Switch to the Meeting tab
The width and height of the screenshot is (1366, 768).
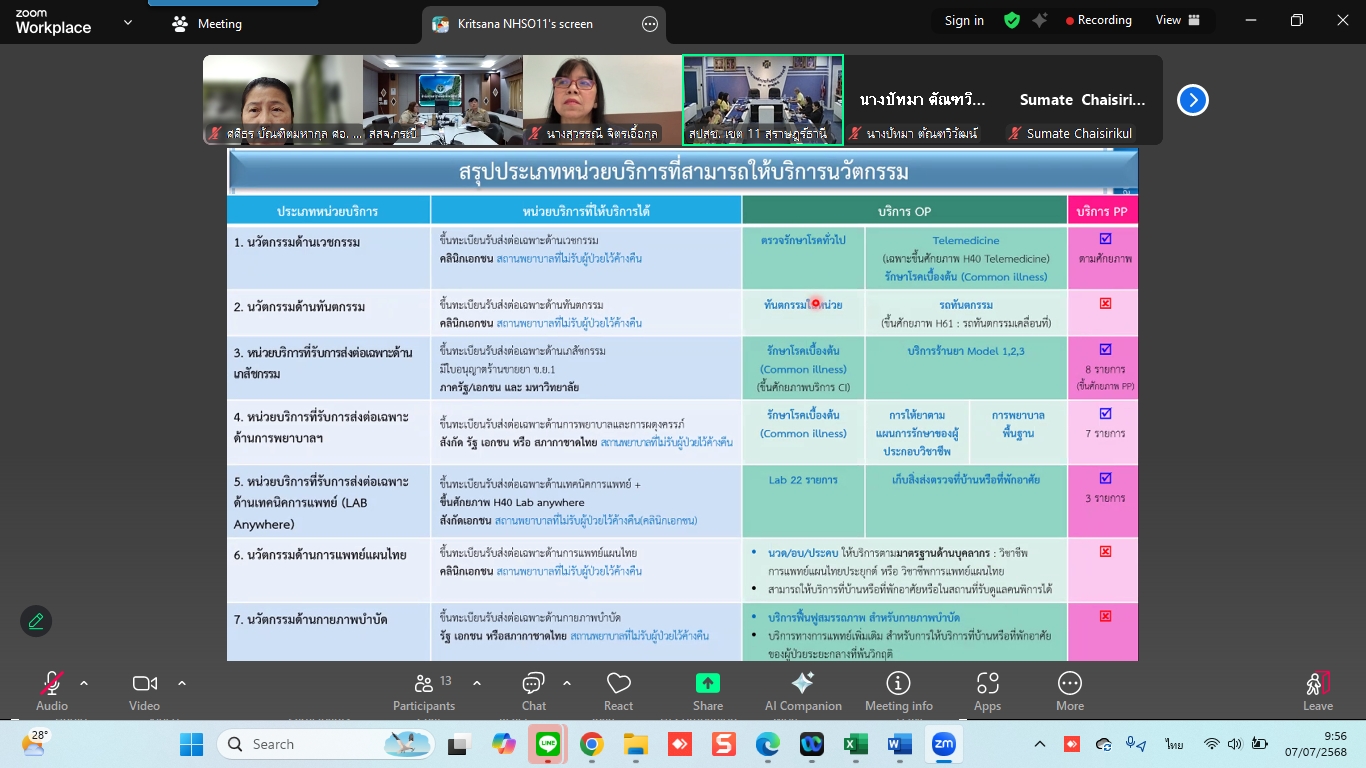pos(207,24)
